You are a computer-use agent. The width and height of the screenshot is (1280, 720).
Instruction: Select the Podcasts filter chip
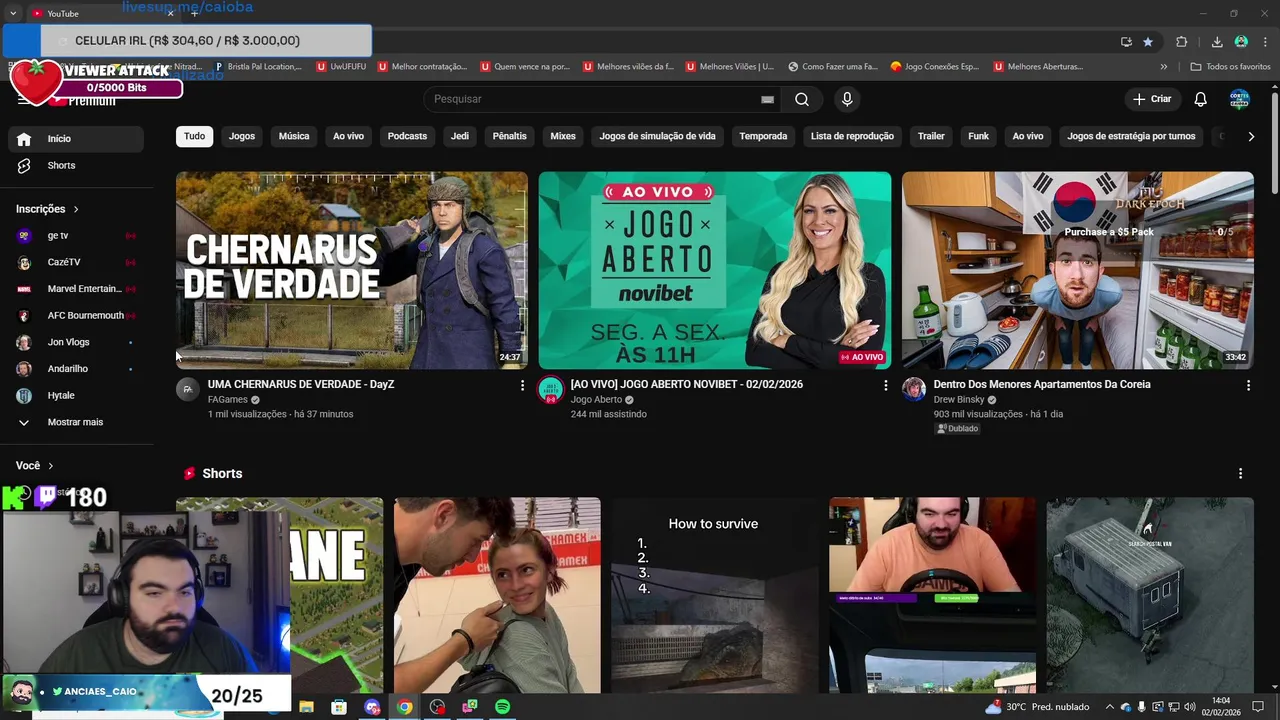tap(407, 136)
